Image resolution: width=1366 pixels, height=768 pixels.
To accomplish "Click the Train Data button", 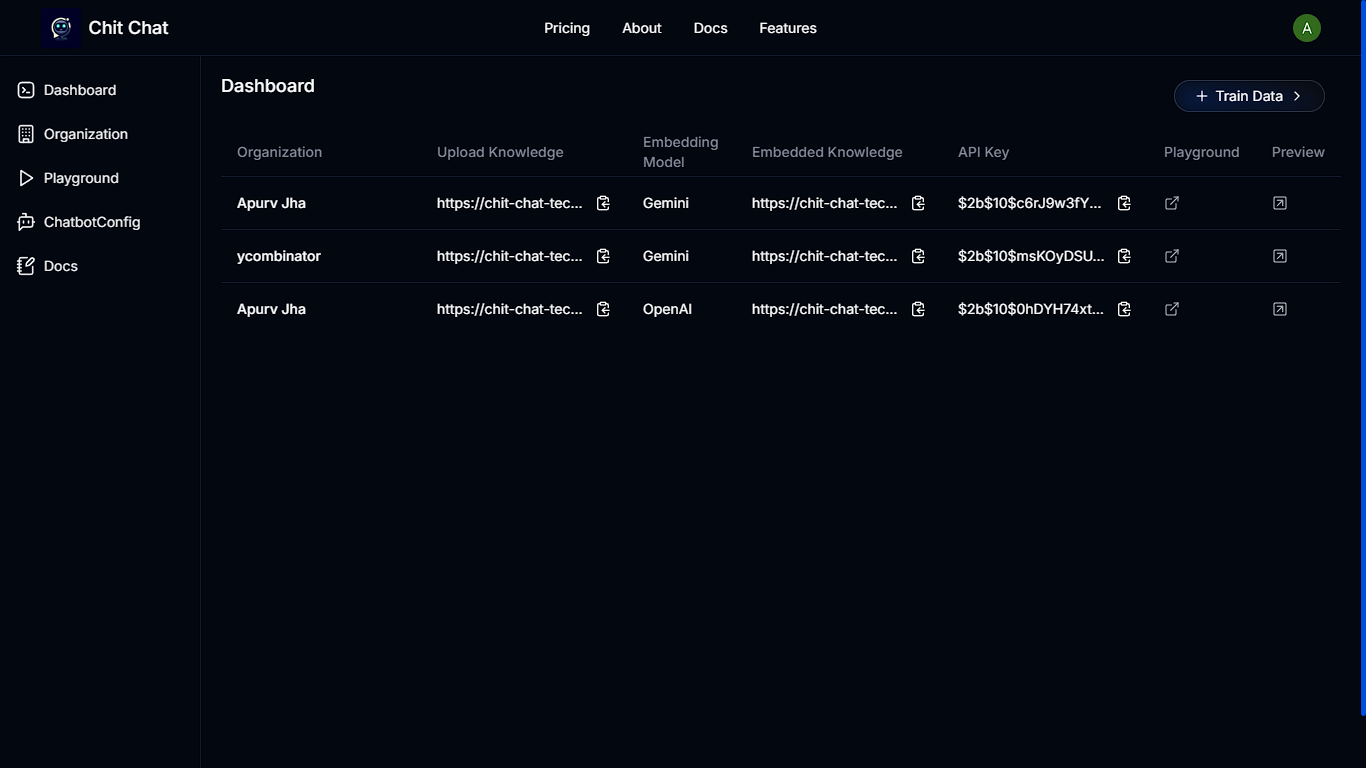I will pyautogui.click(x=1248, y=96).
